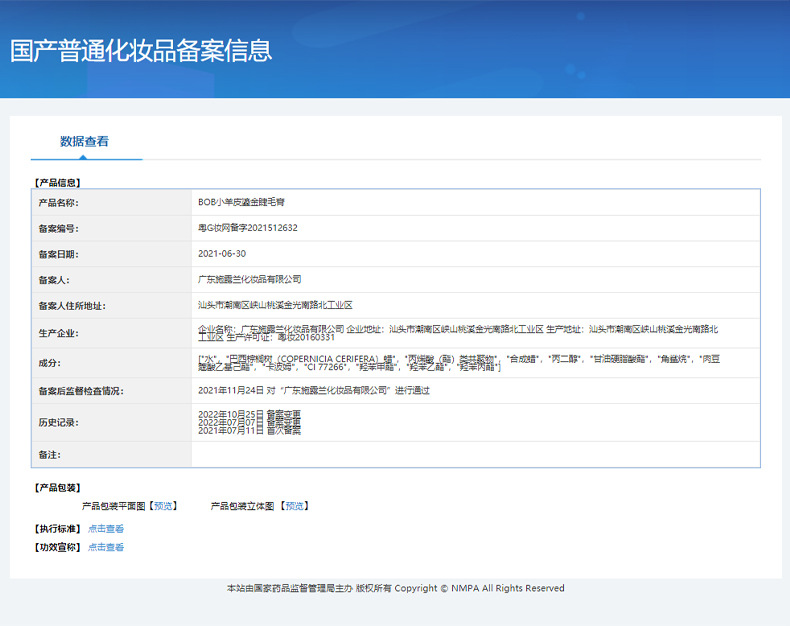Click the 2021年07月11日 history record entry

[x=249, y=430]
